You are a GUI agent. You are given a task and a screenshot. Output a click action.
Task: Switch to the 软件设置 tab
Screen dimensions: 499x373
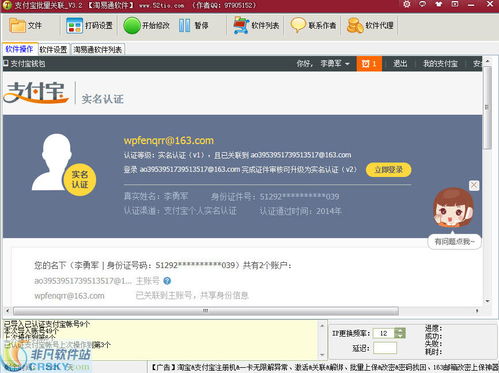point(53,50)
